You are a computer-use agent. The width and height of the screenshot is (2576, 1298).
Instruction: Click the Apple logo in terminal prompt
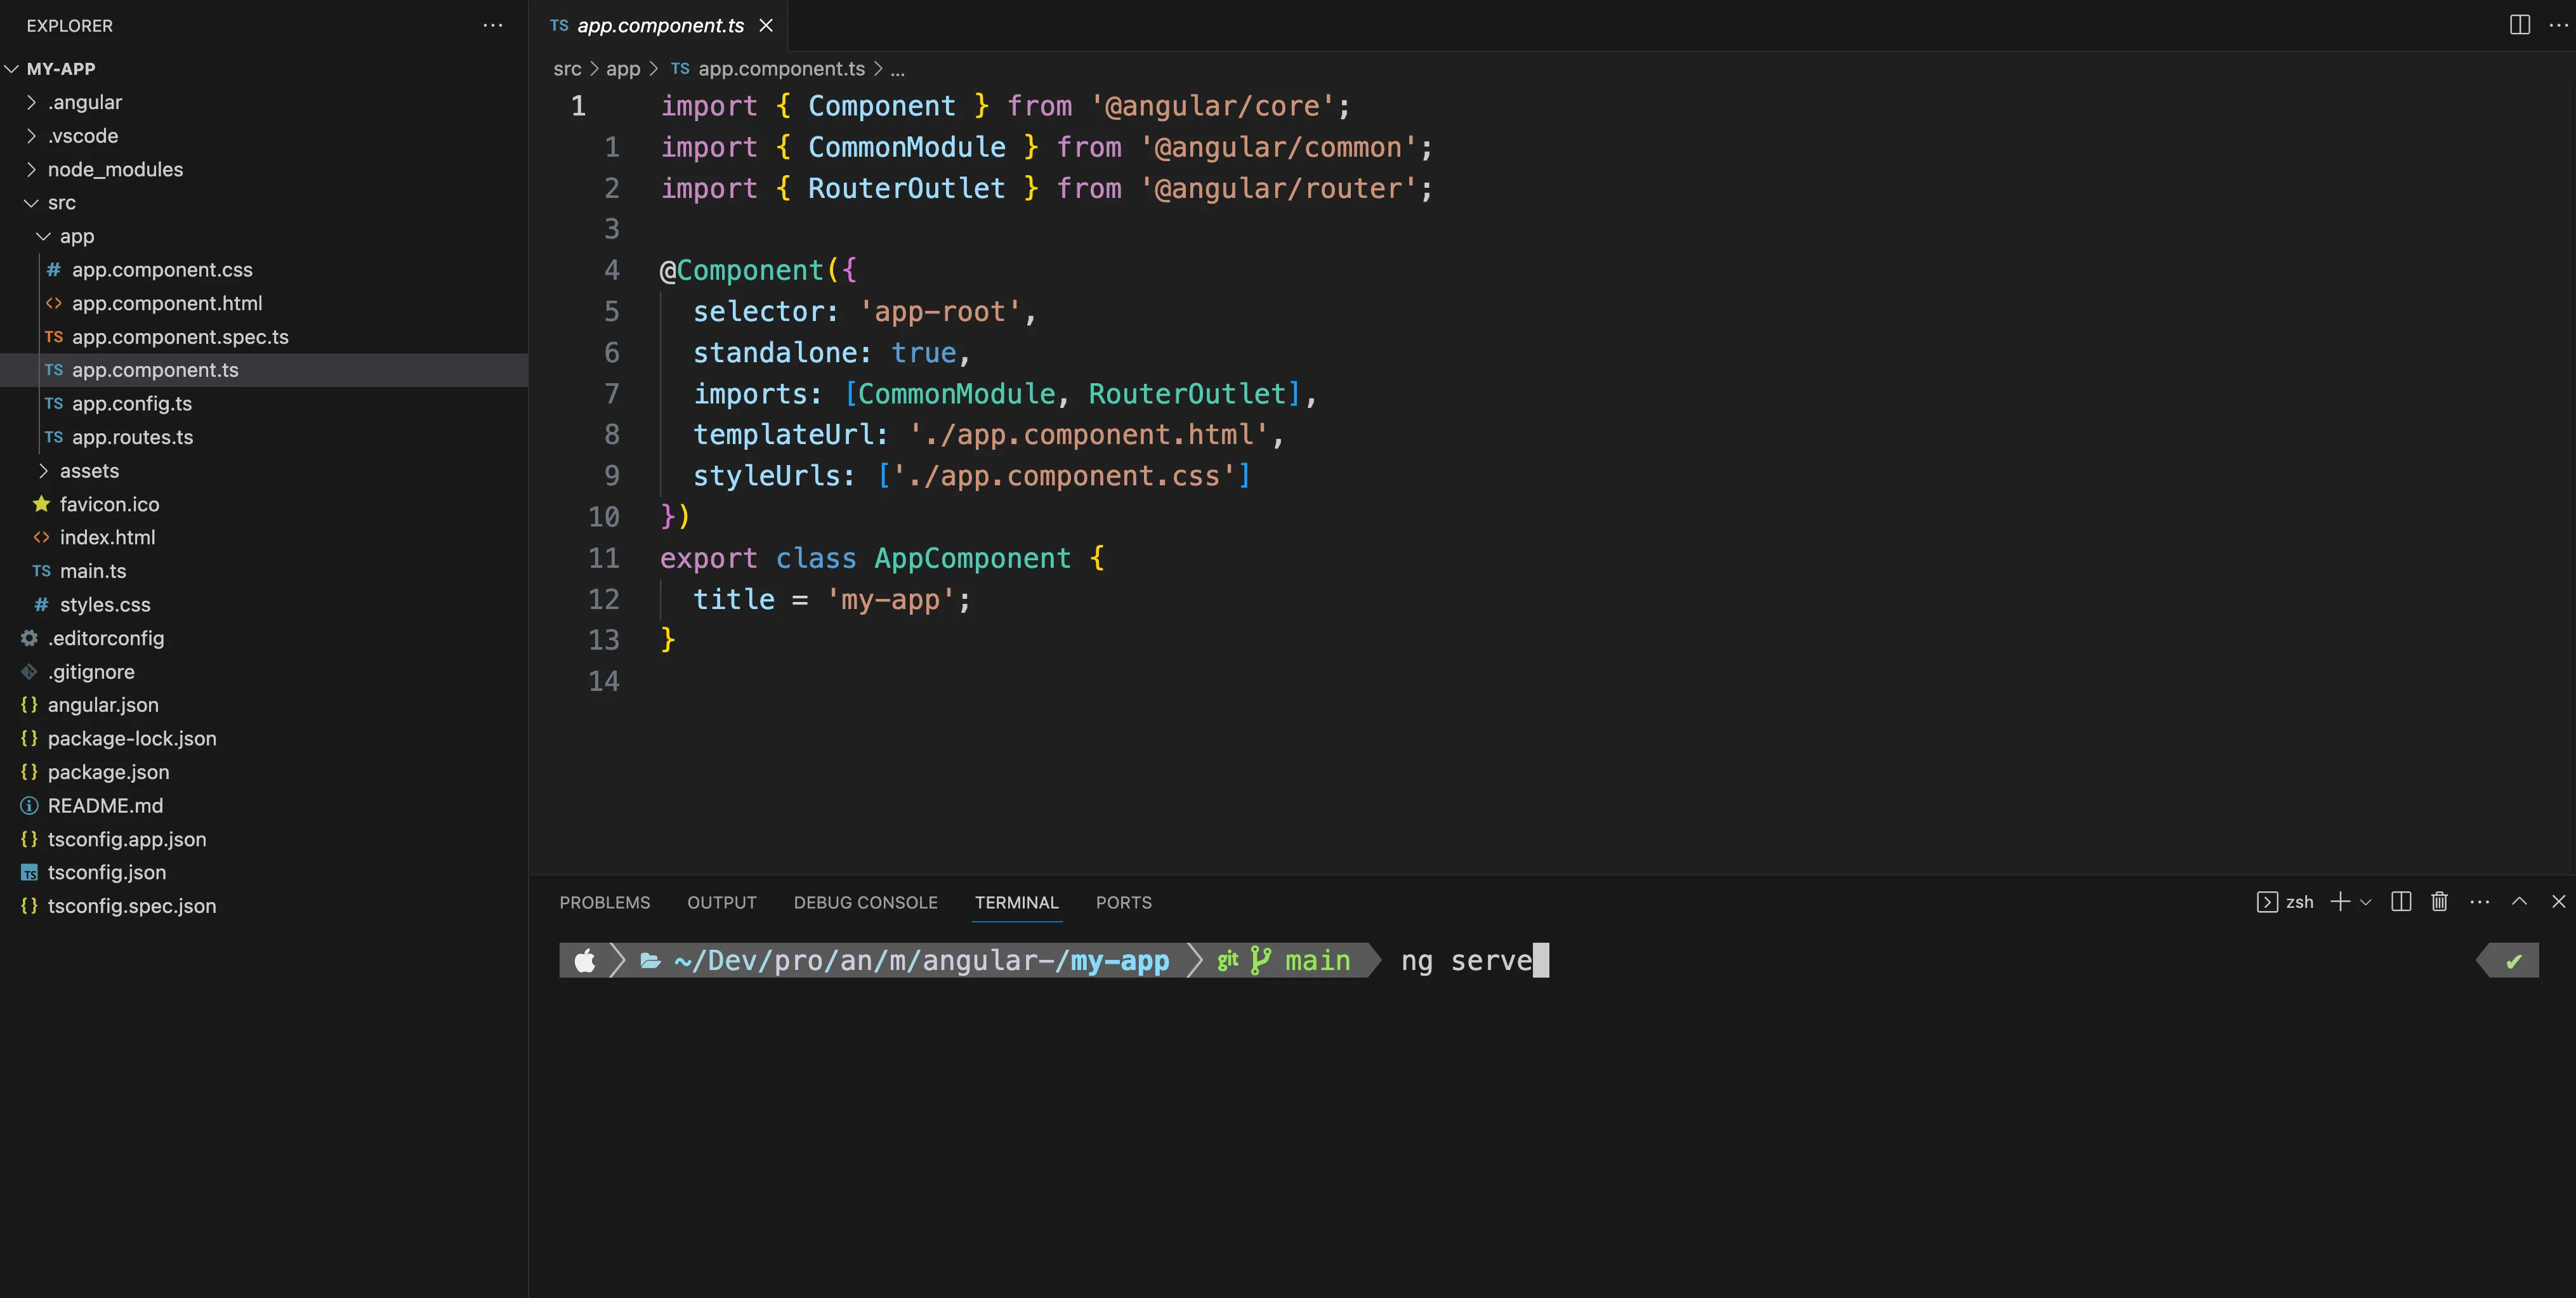(585, 961)
